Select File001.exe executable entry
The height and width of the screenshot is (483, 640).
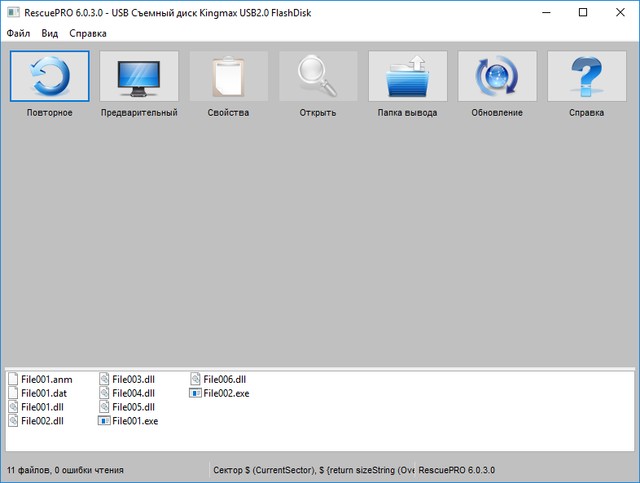[134, 422]
